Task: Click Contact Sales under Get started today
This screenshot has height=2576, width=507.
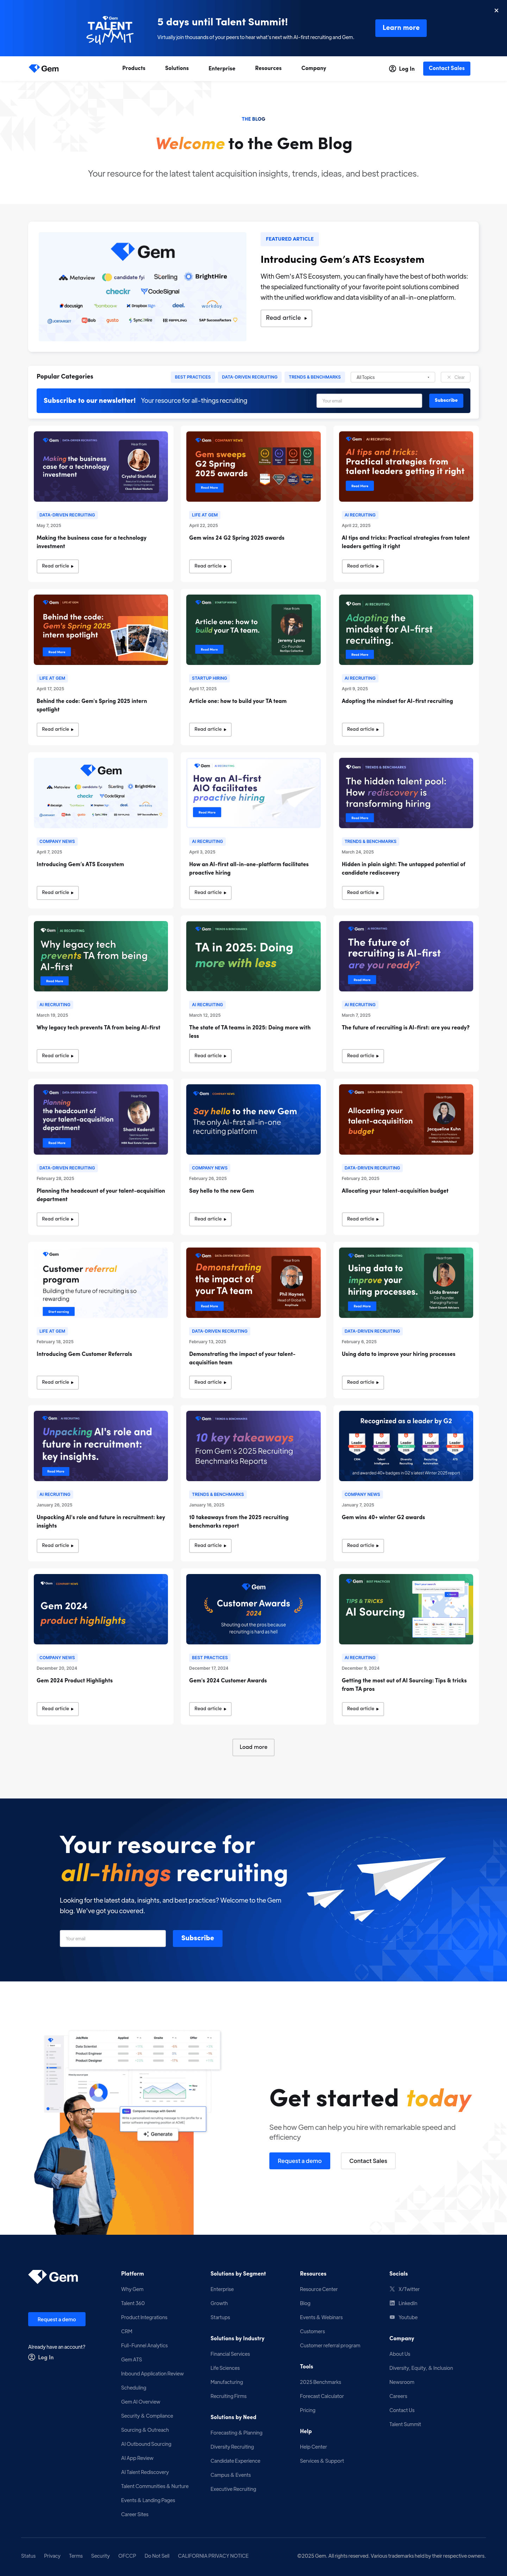Action: (x=368, y=2161)
